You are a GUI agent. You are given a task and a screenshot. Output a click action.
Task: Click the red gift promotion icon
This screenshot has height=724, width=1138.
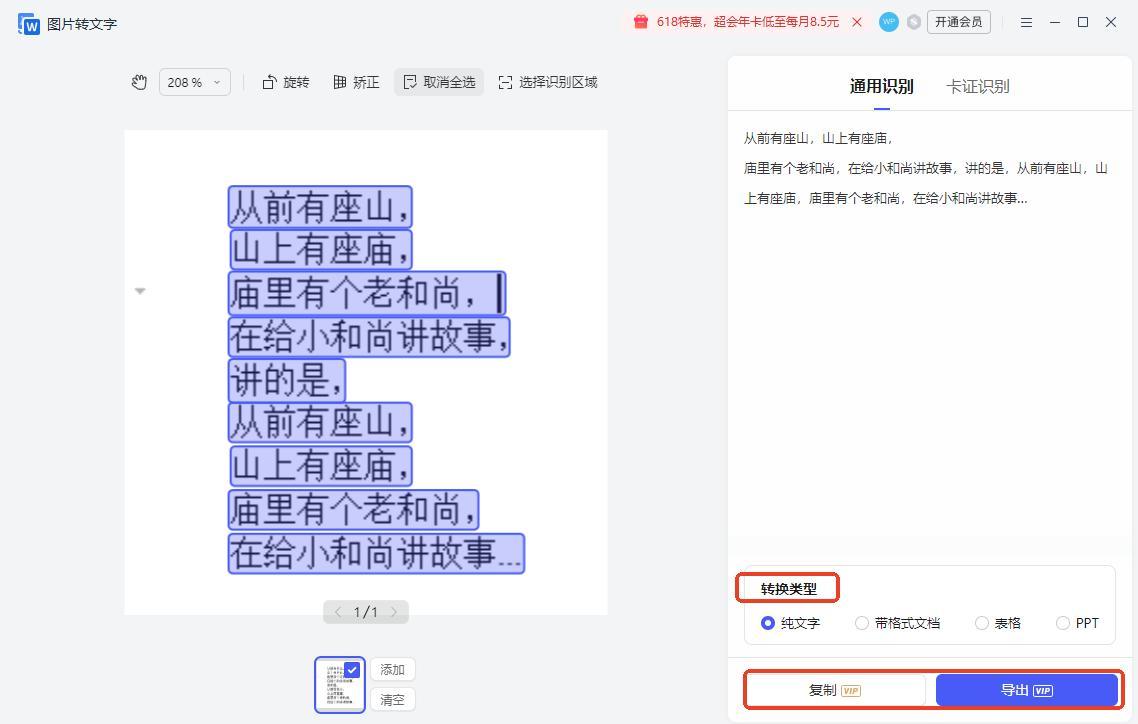(641, 22)
